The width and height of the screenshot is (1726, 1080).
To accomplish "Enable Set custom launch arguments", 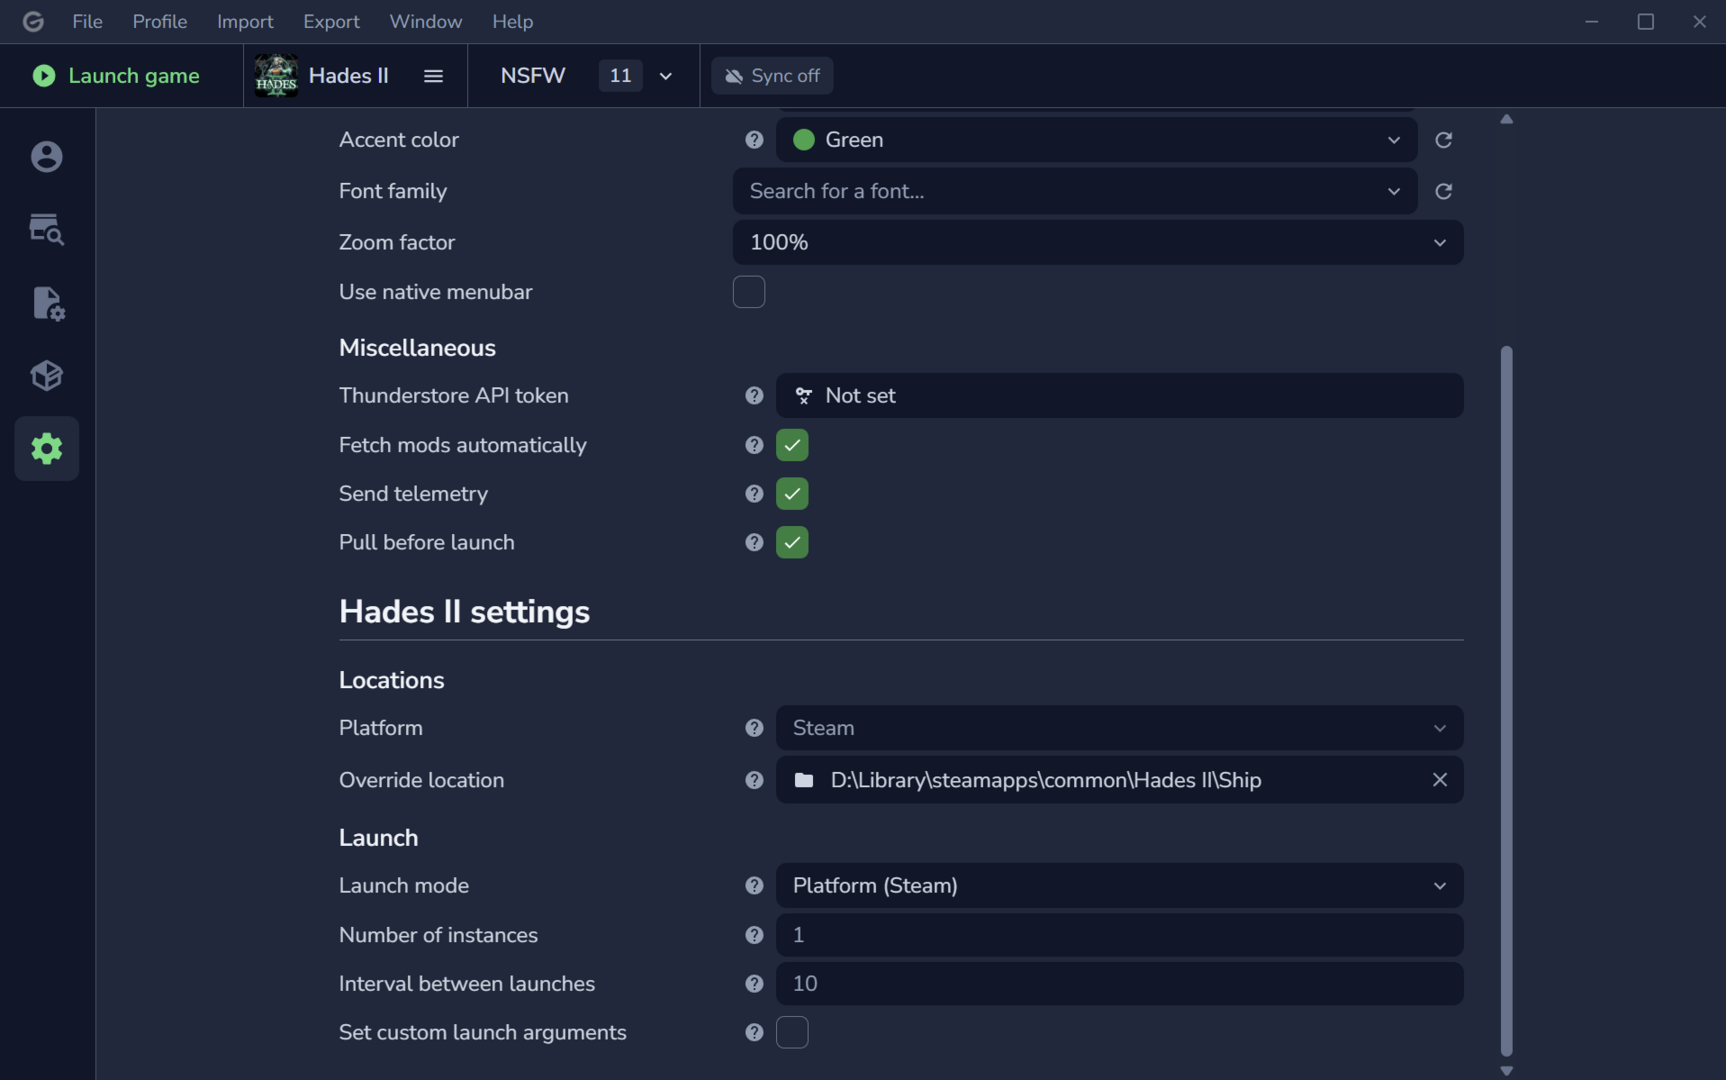I will pyautogui.click(x=792, y=1032).
